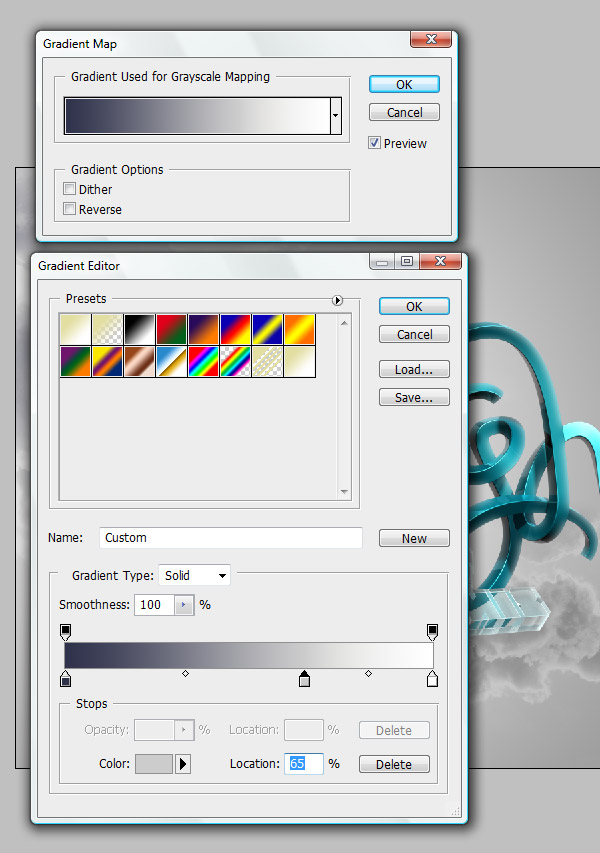Image resolution: width=600 pixels, height=853 pixels.
Task: Click Cancel in the Gradient Editor dialog
Action: tap(415, 335)
